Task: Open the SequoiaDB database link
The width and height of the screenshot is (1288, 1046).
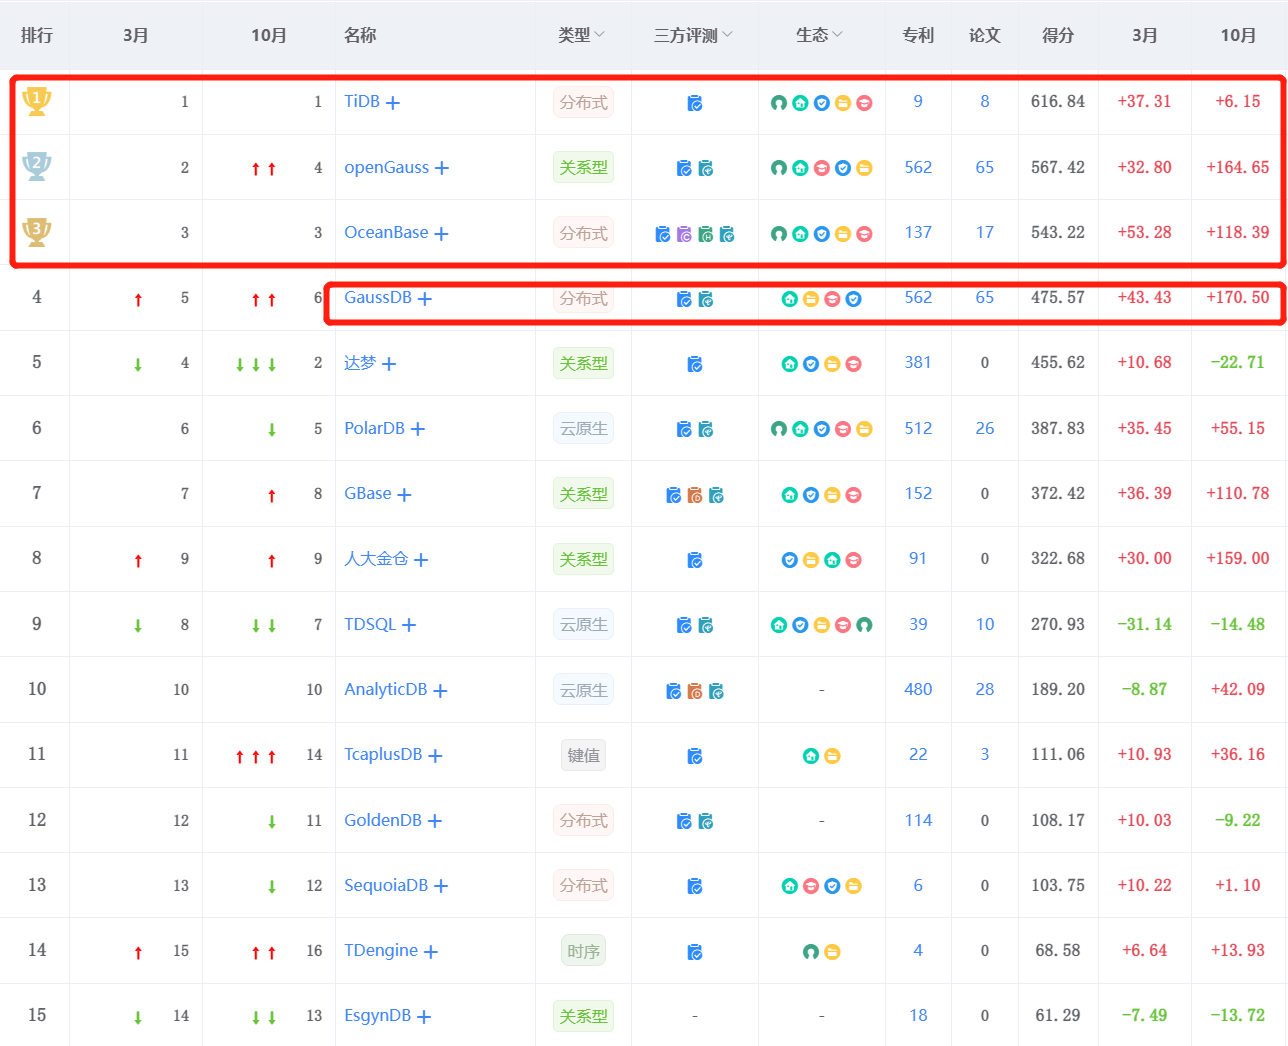Action: pyautogui.click(x=386, y=885)
